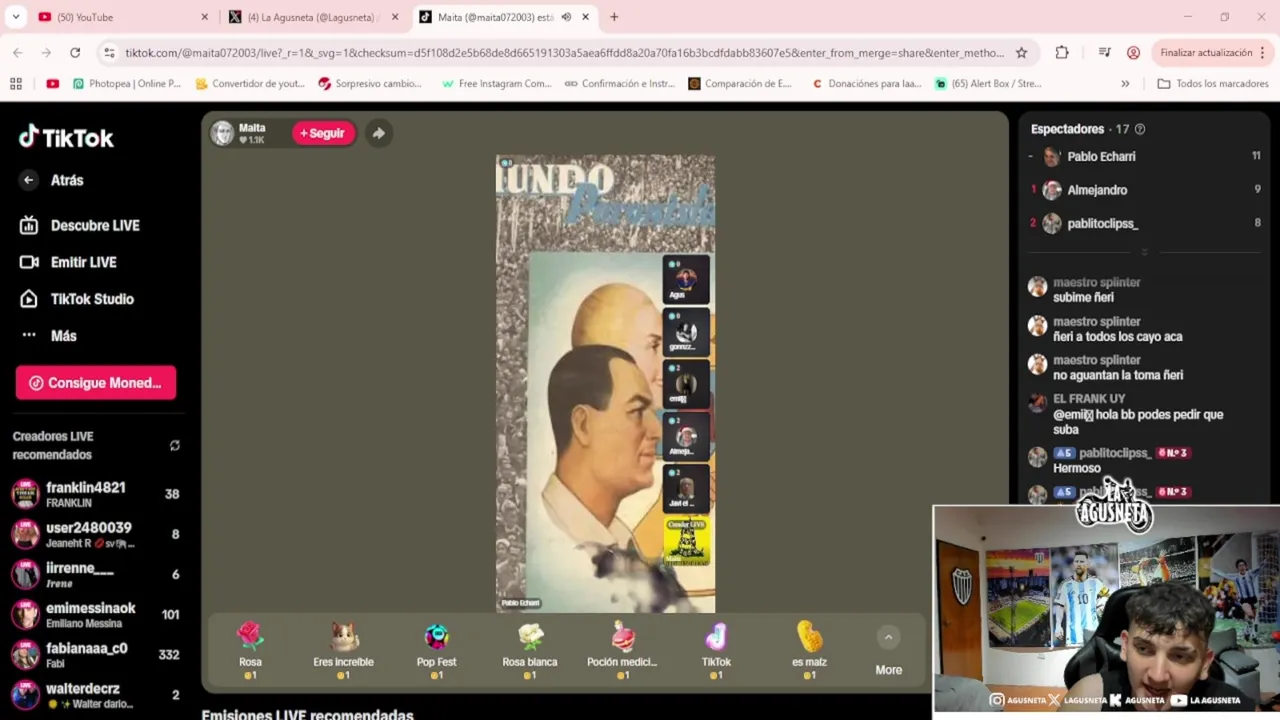Open fabianaaa_c0 live stream
This screenshot has height=720, width=1280.
[x=95, y=655]
